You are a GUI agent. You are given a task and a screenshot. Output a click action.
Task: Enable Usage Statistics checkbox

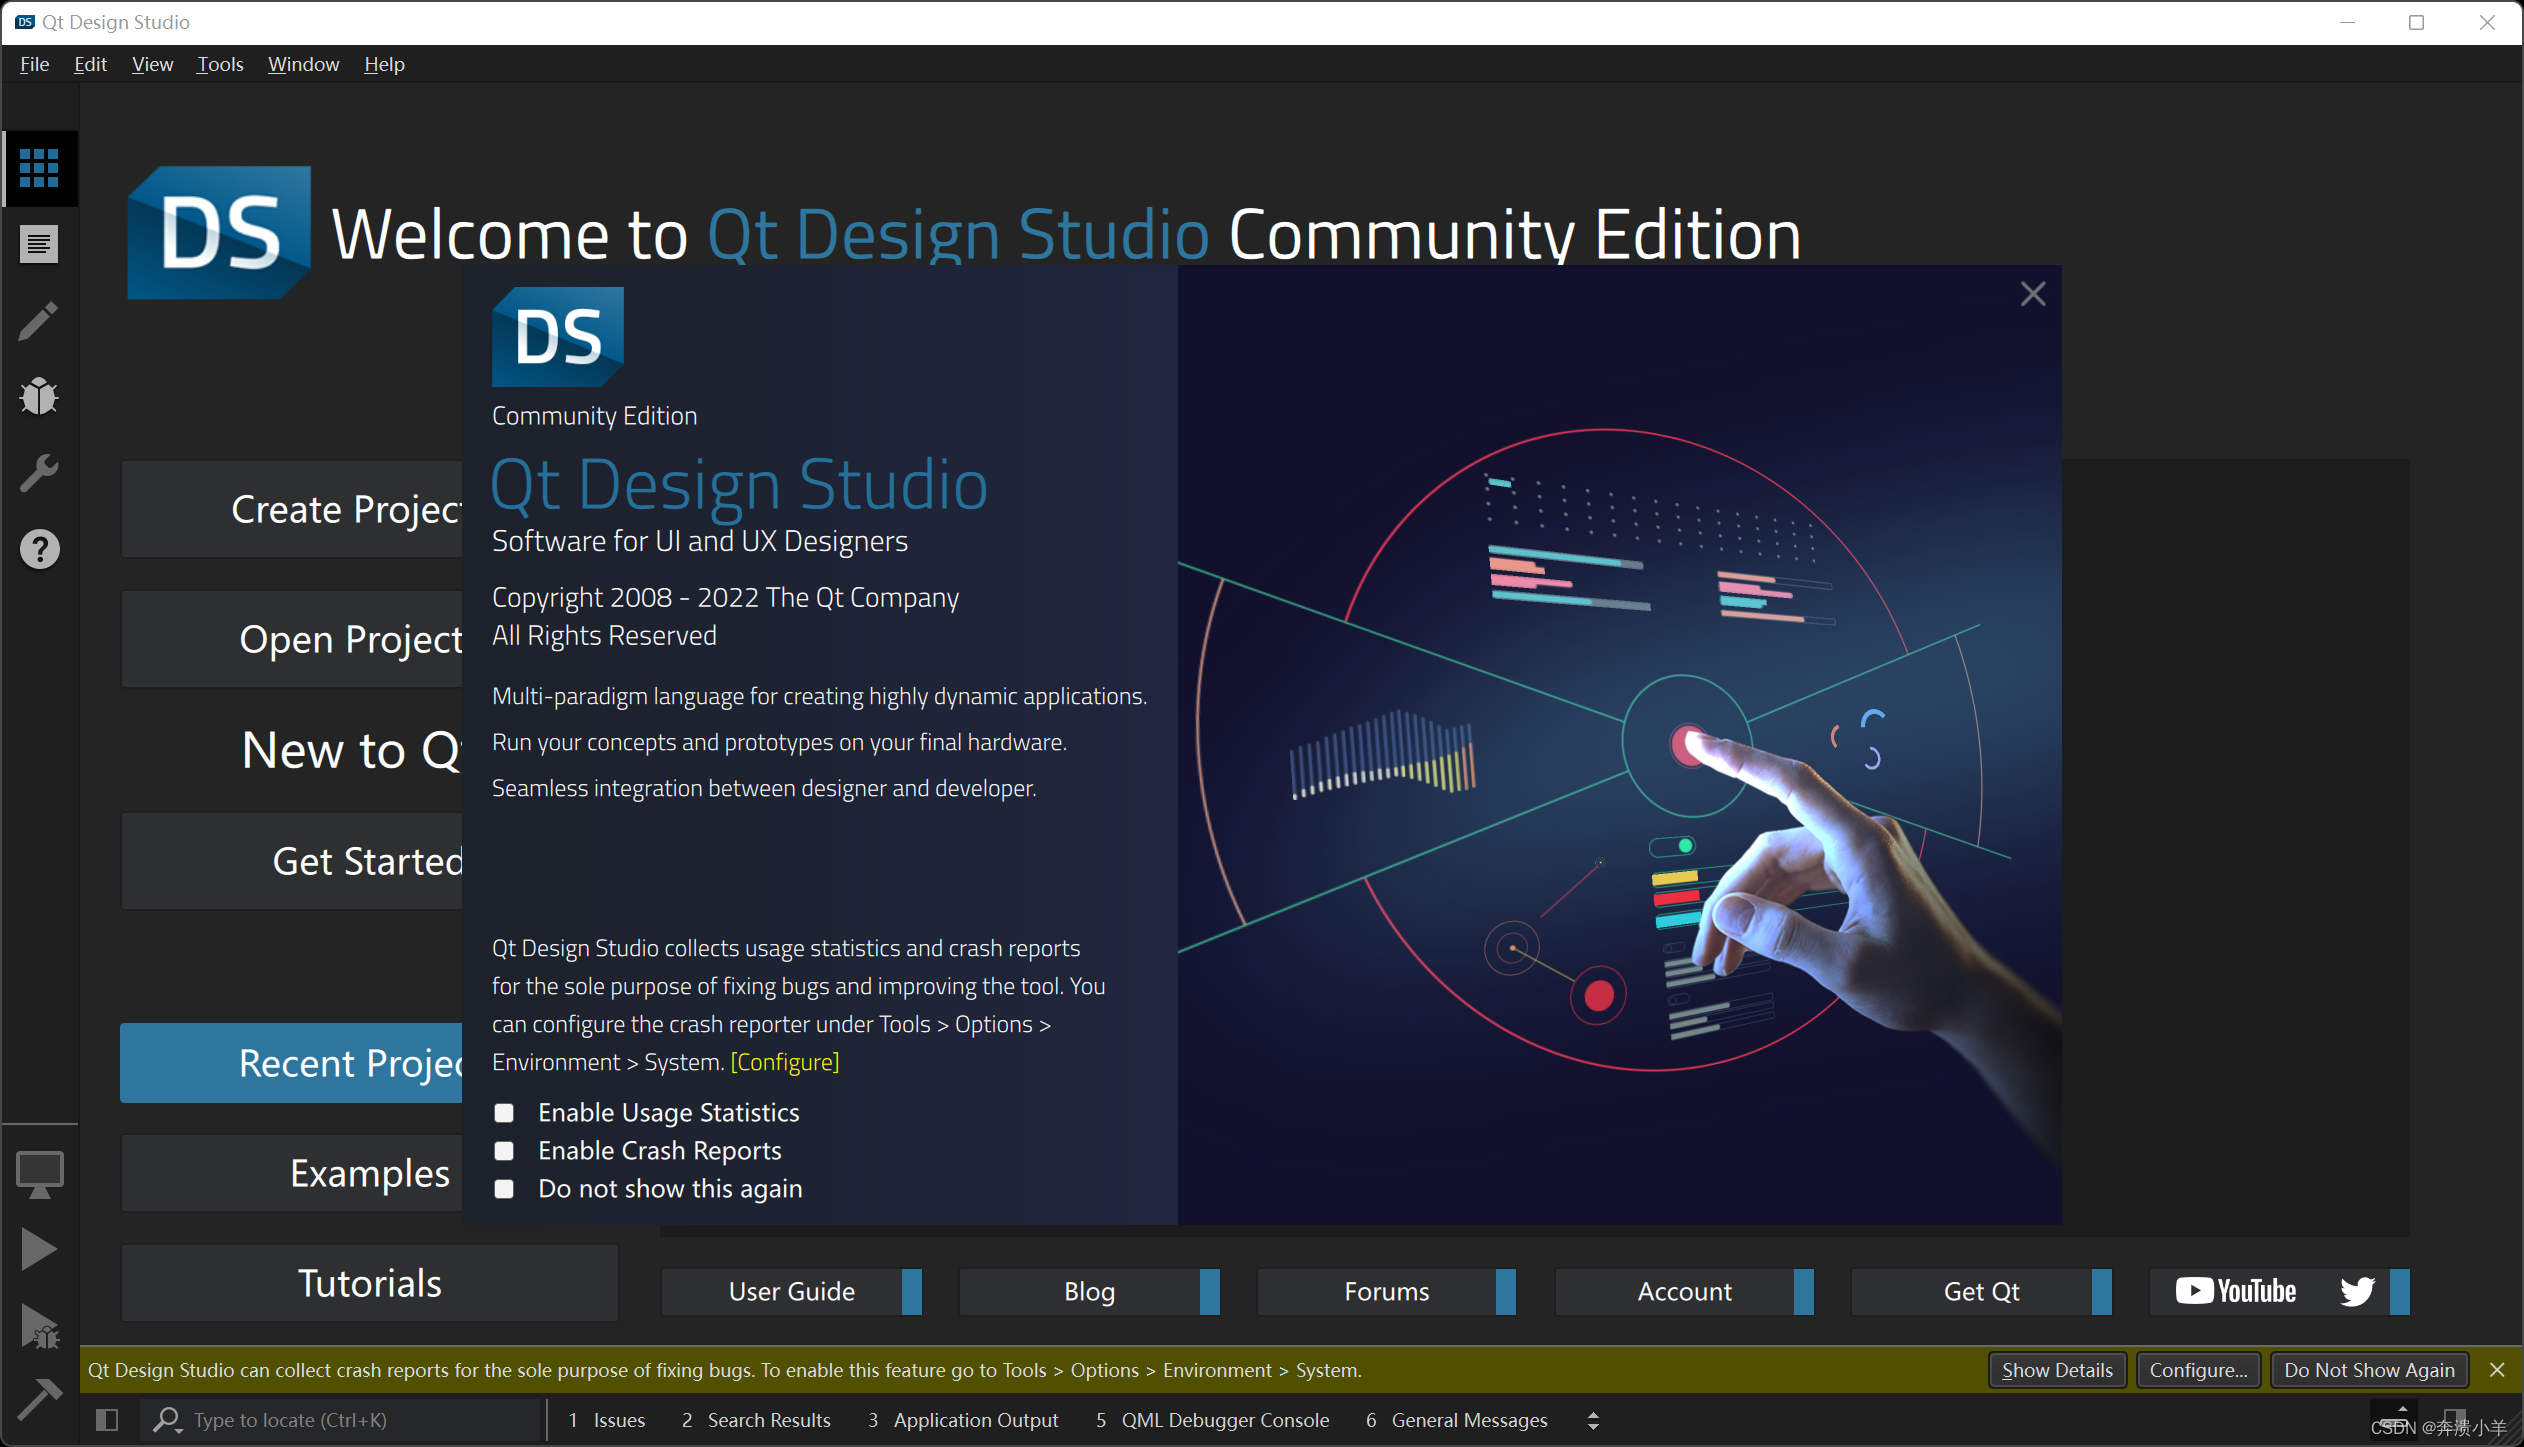(504, 1113)
